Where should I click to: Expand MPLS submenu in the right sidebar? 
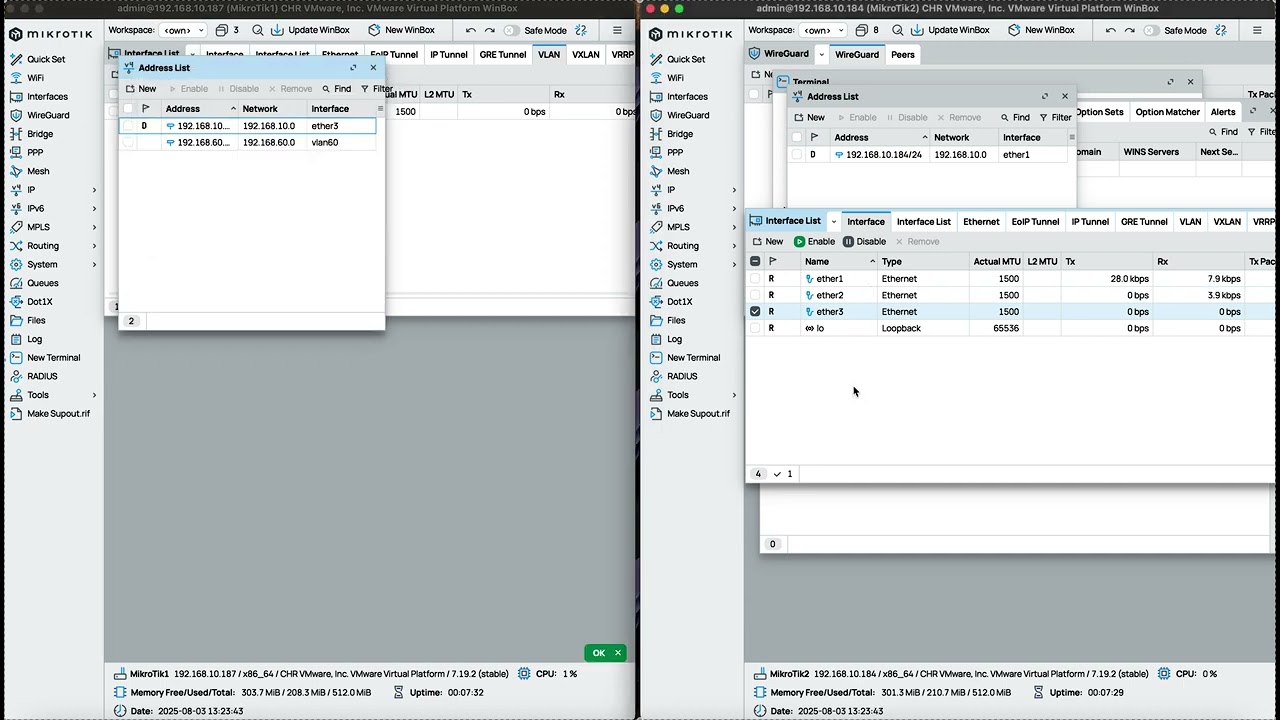click(735, 227)
